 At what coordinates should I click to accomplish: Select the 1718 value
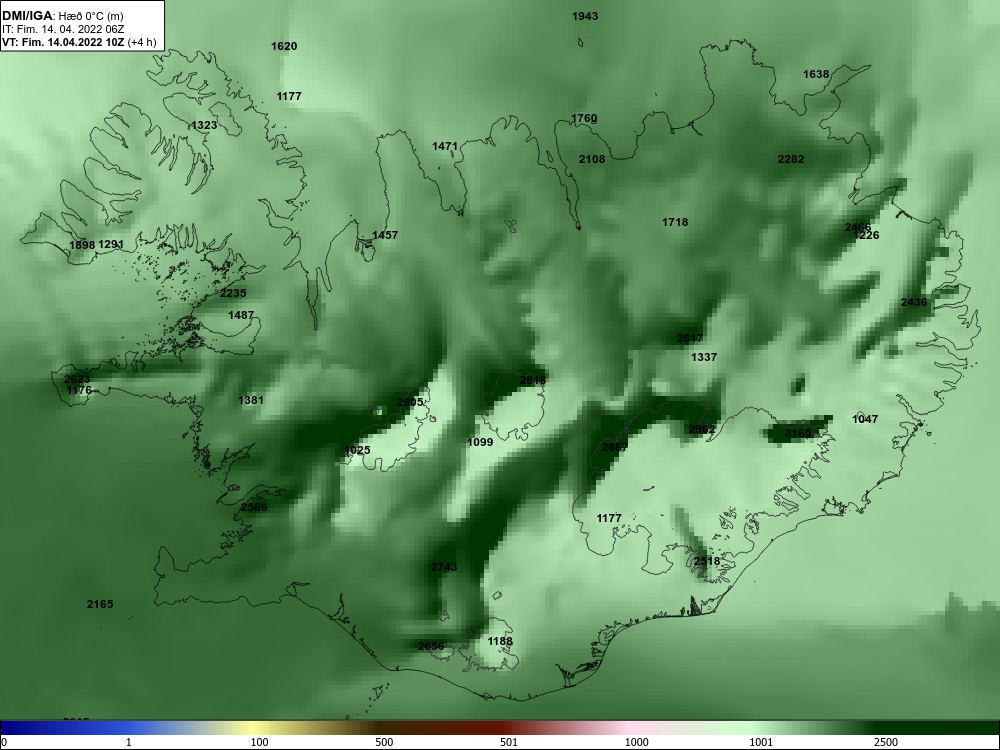pyautogui.click(x=675, y=222)
